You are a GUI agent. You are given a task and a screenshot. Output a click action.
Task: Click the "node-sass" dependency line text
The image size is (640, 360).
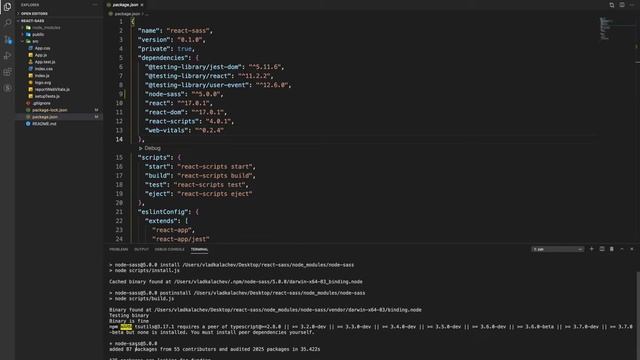point(184,94)
